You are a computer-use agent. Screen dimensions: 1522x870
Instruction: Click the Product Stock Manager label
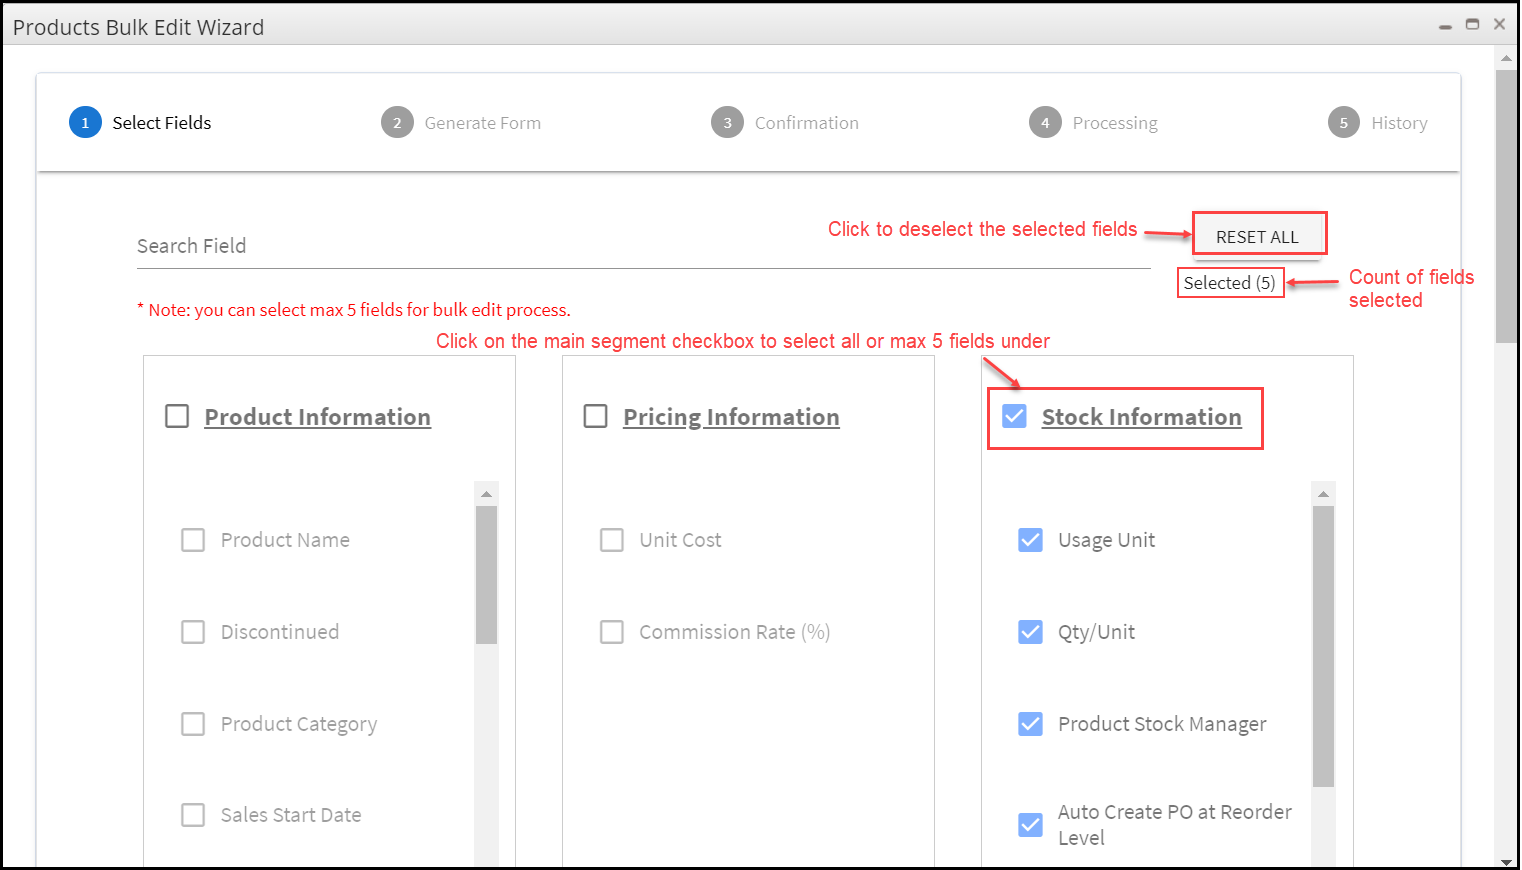[1162, 724]
